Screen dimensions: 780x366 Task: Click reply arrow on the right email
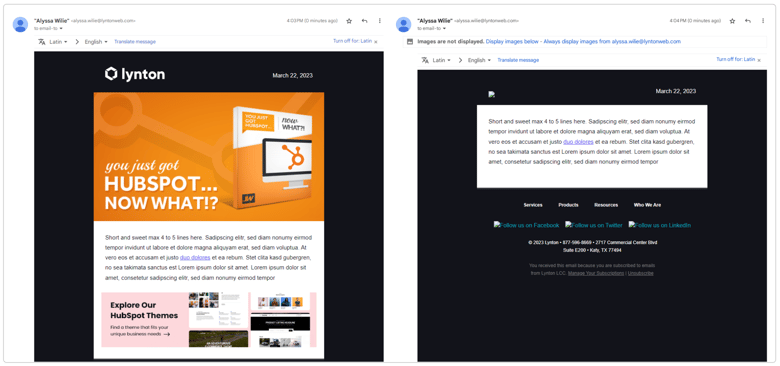tap(748, 21)
